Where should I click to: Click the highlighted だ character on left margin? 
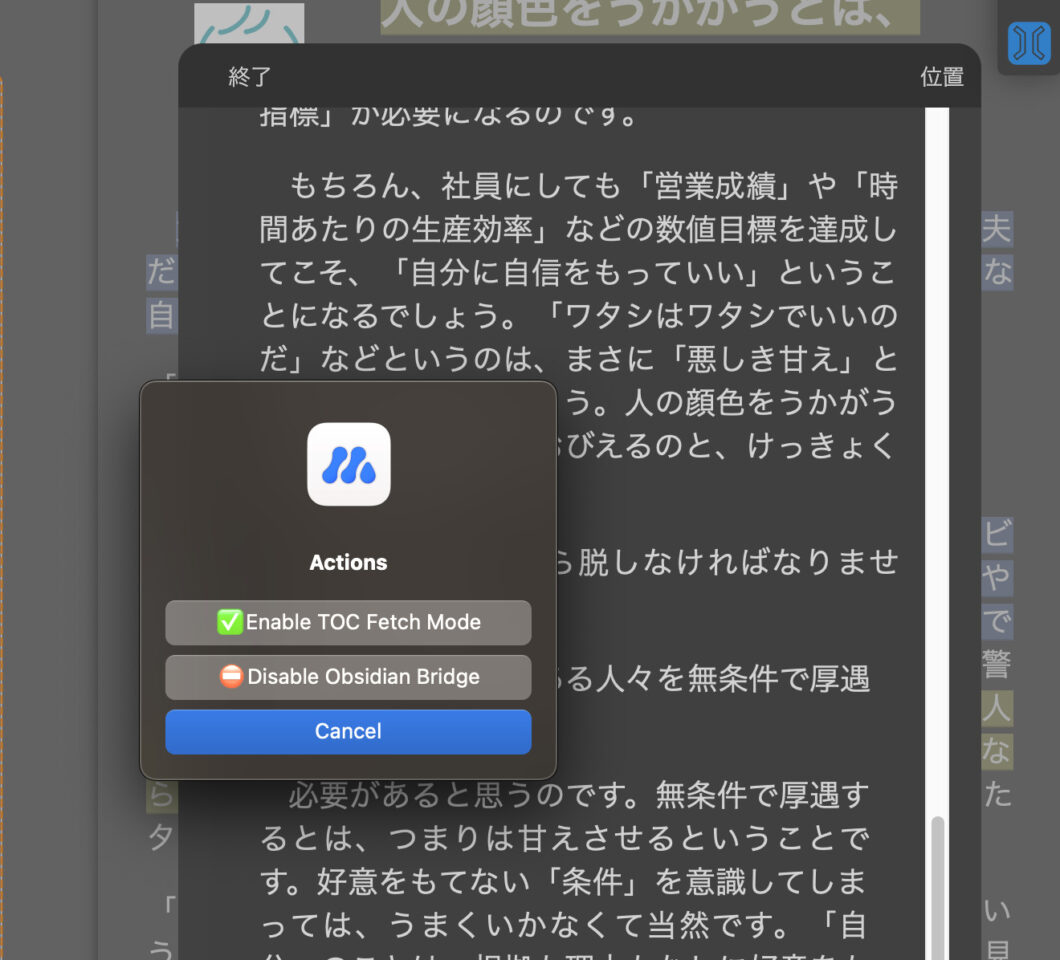click(x=160, y=272)
